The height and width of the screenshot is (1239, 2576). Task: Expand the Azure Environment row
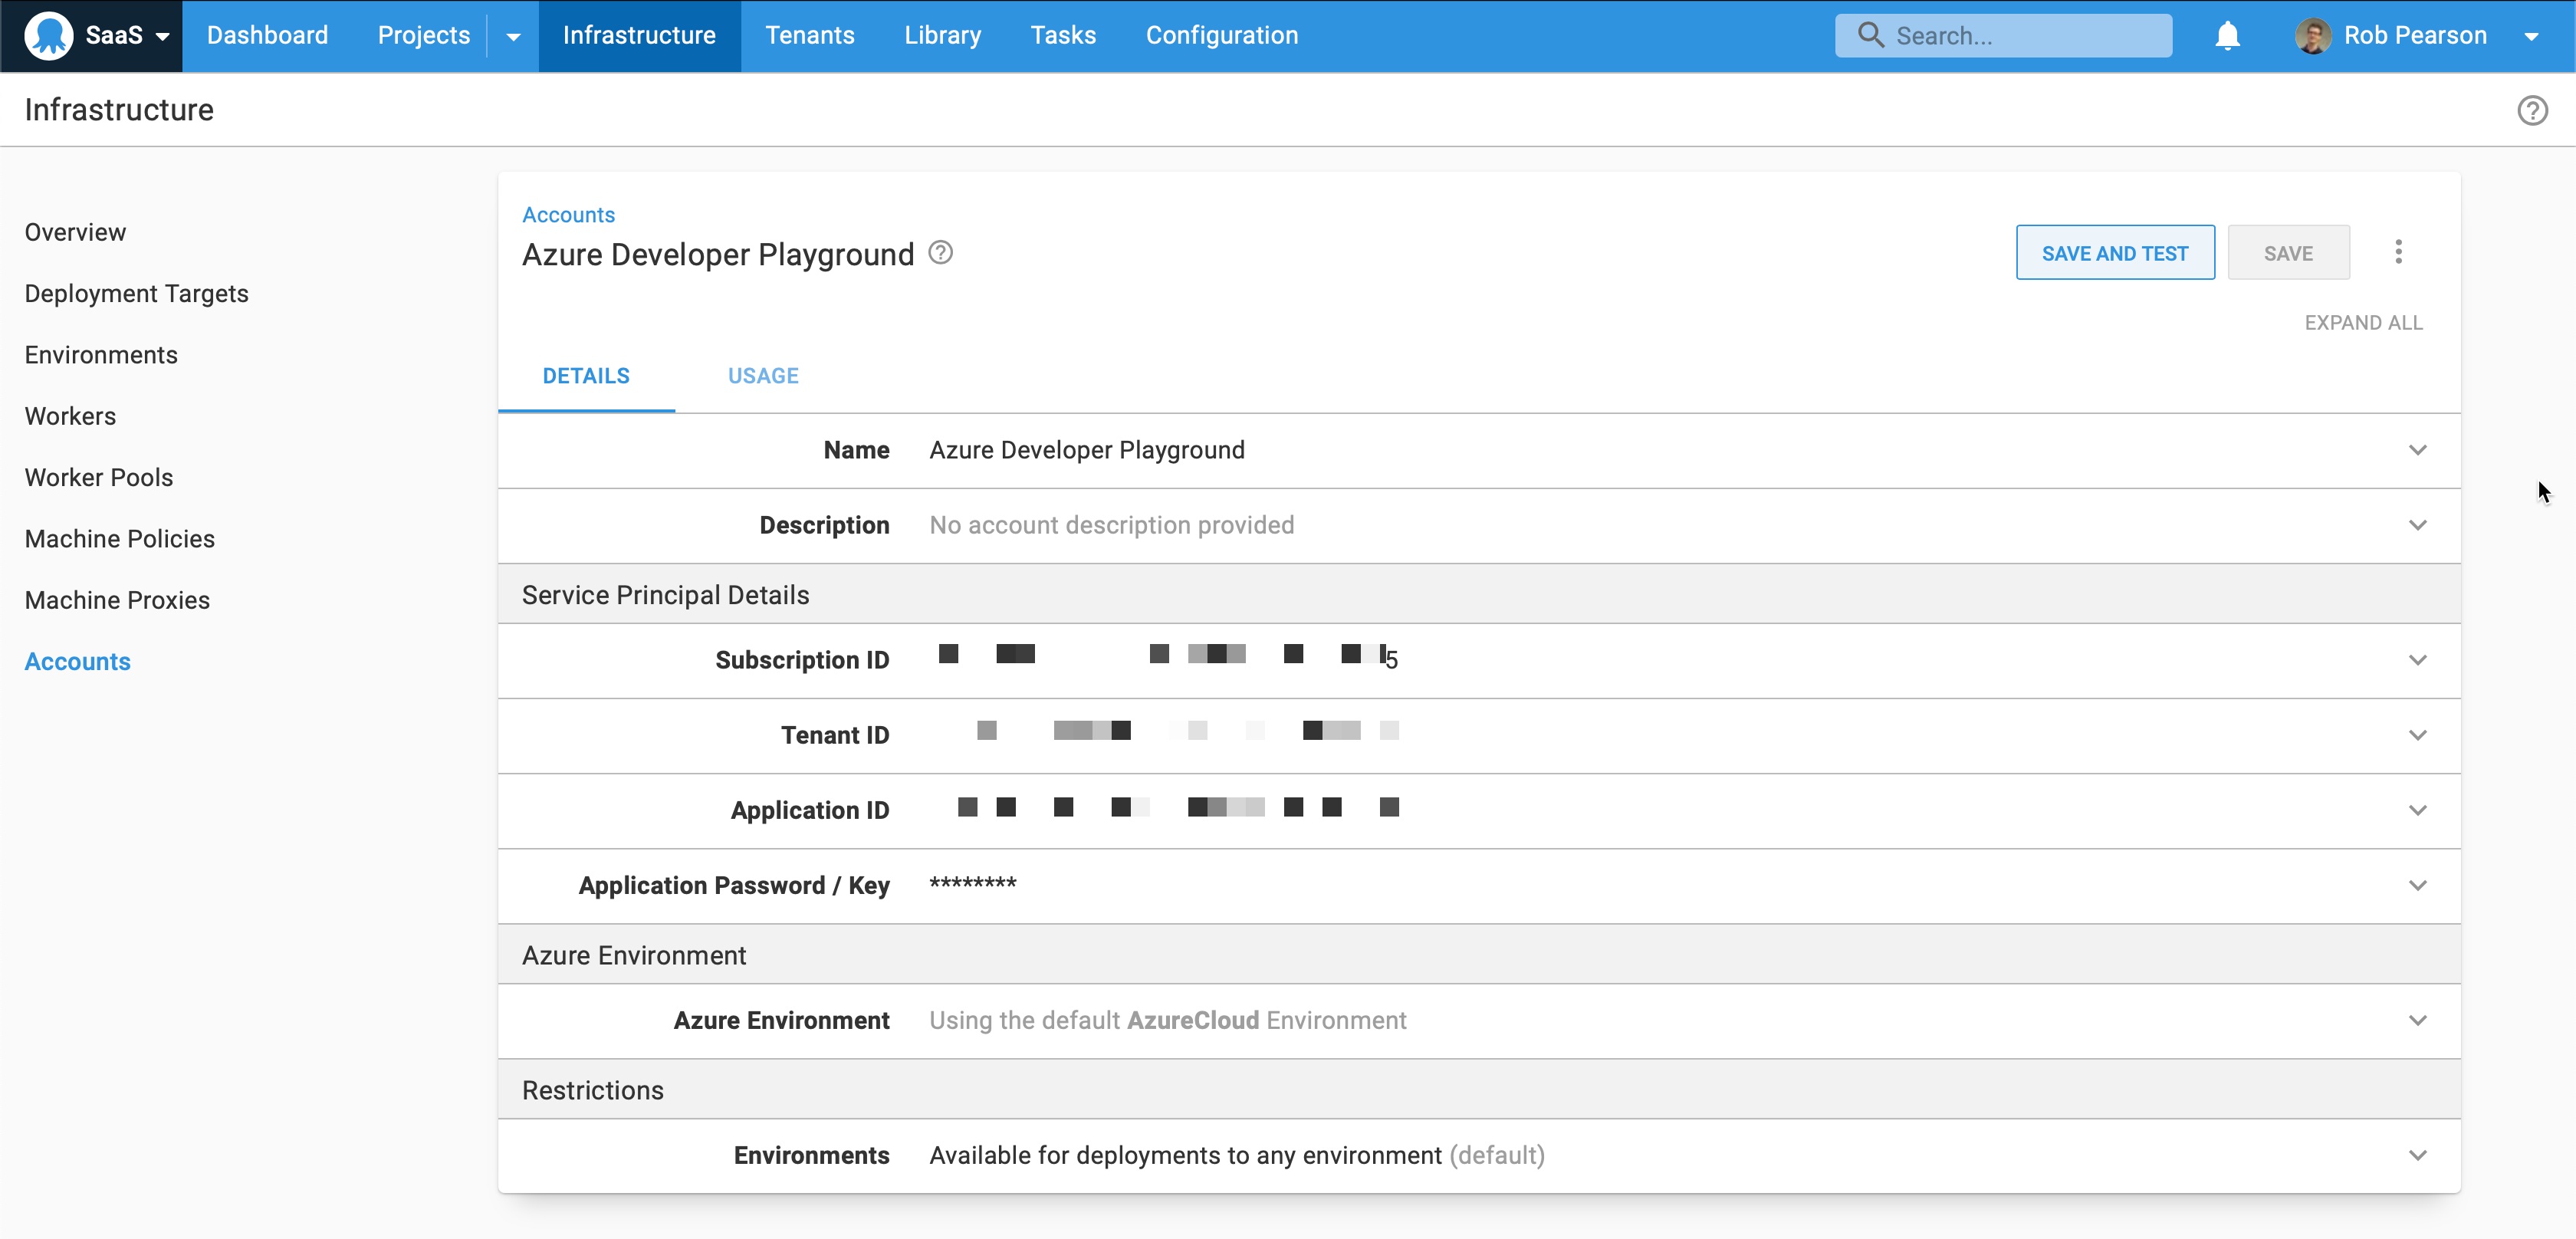[x=2419, y=1021]
